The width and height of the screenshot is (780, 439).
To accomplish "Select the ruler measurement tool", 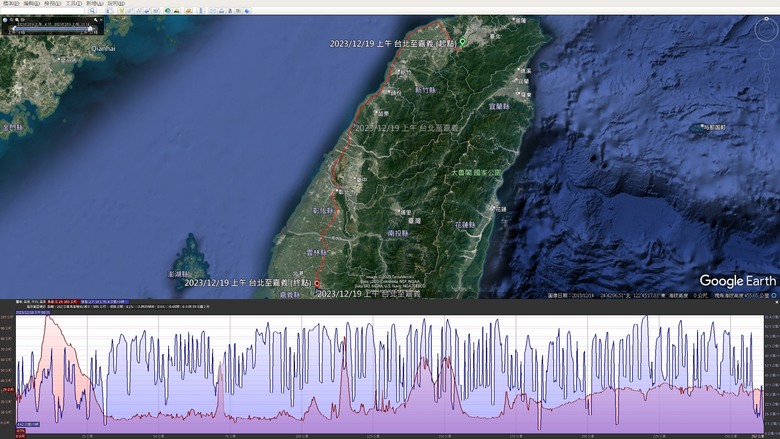I will pos(200,10).
